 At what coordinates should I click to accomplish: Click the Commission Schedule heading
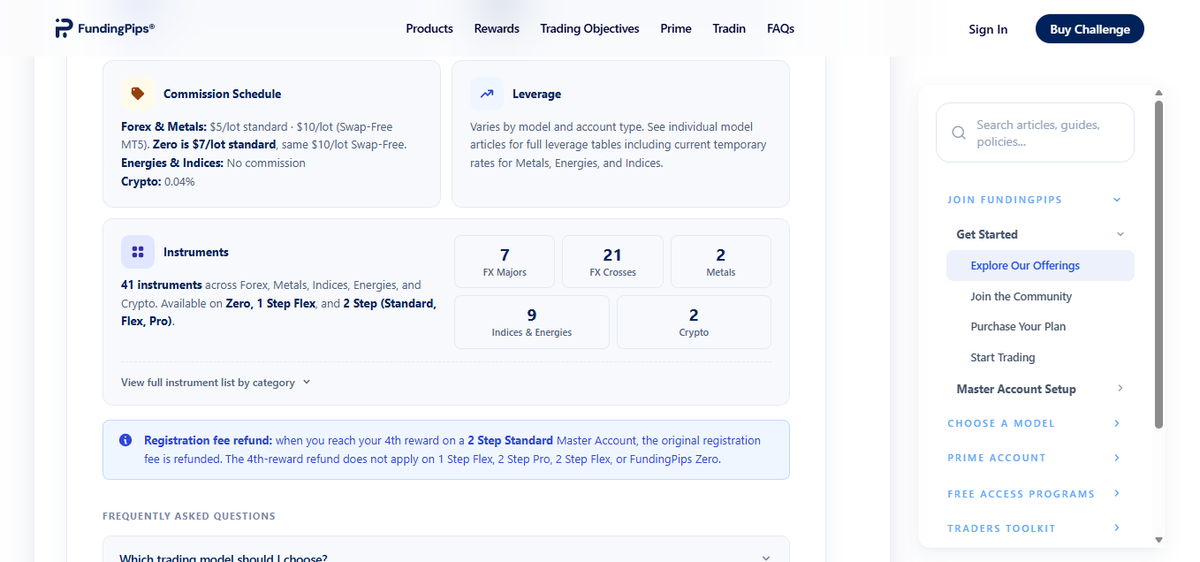(x=222, y=94)
